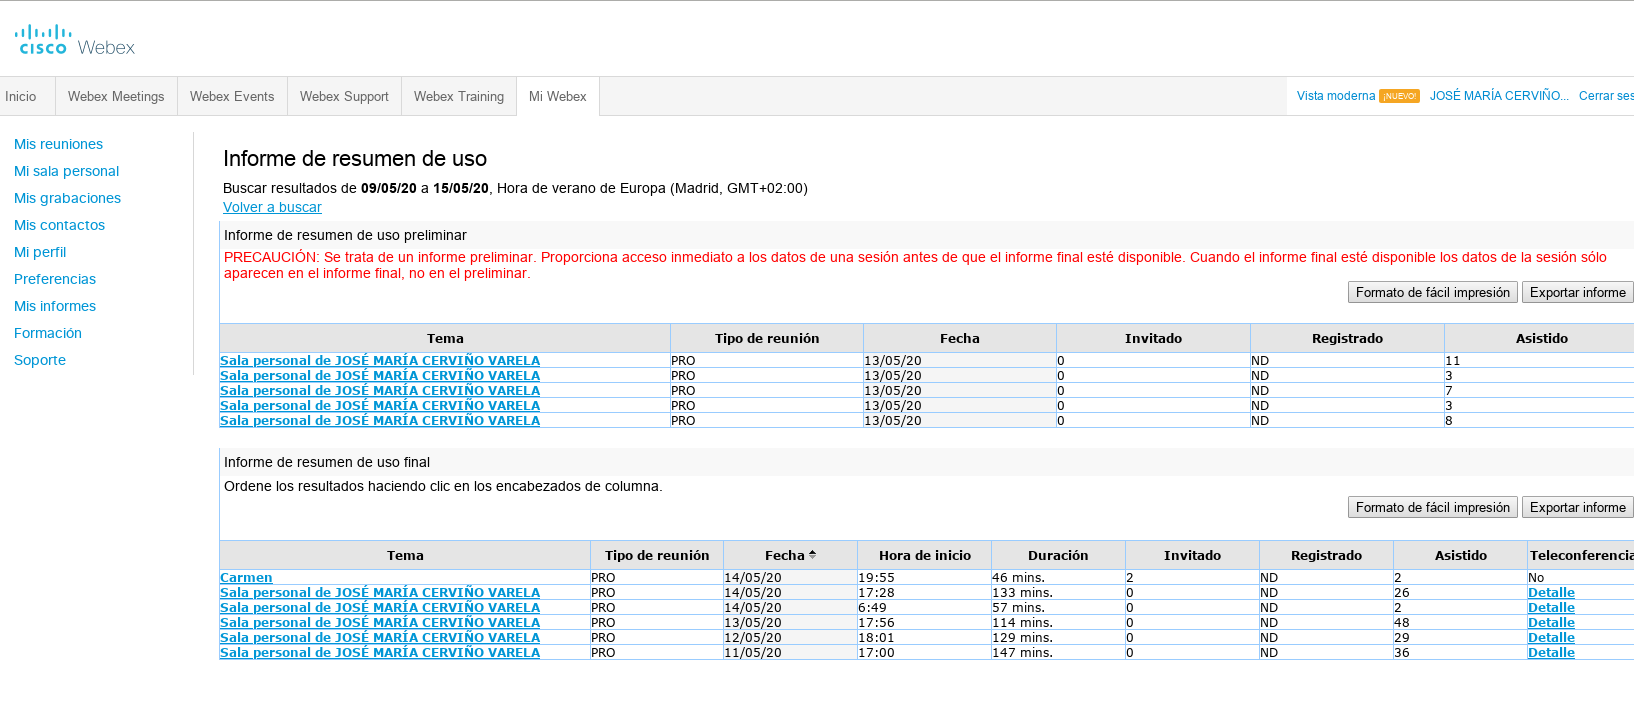Image resolution: width=1634 pixels, height=720 pixels.
Task: Open the JOSÉ MARÍA CERVIÑO user menu
Action: [1498, 96]
